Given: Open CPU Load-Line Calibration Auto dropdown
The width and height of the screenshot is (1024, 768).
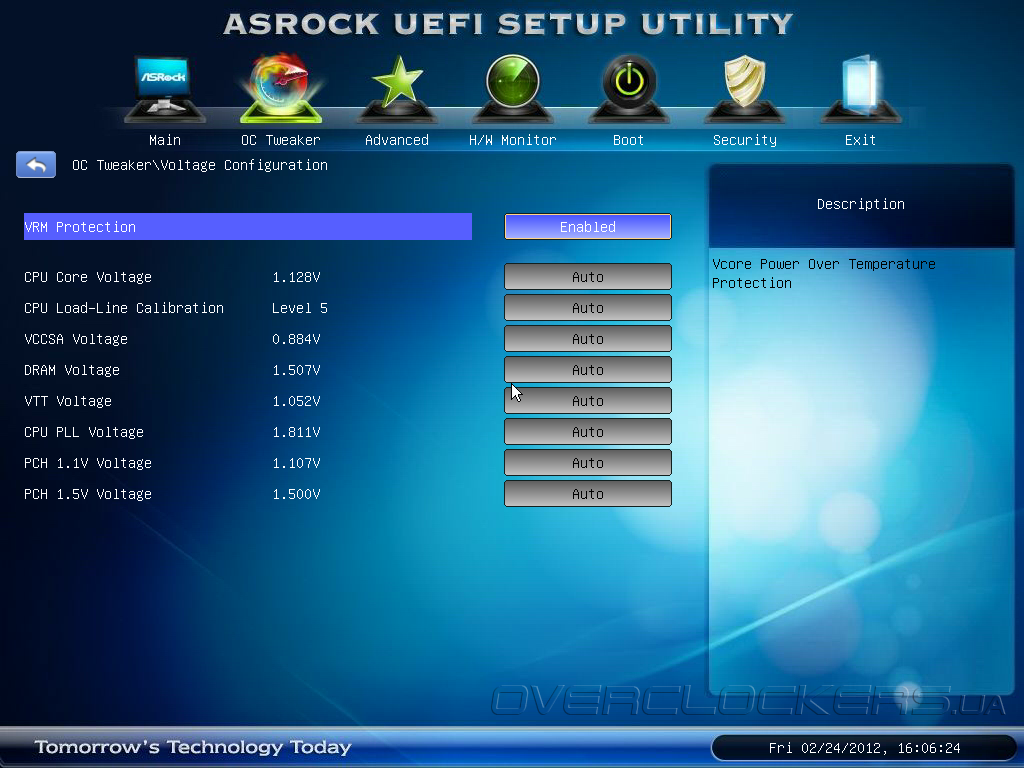Looking at the screenshot, I should [588, 308].
